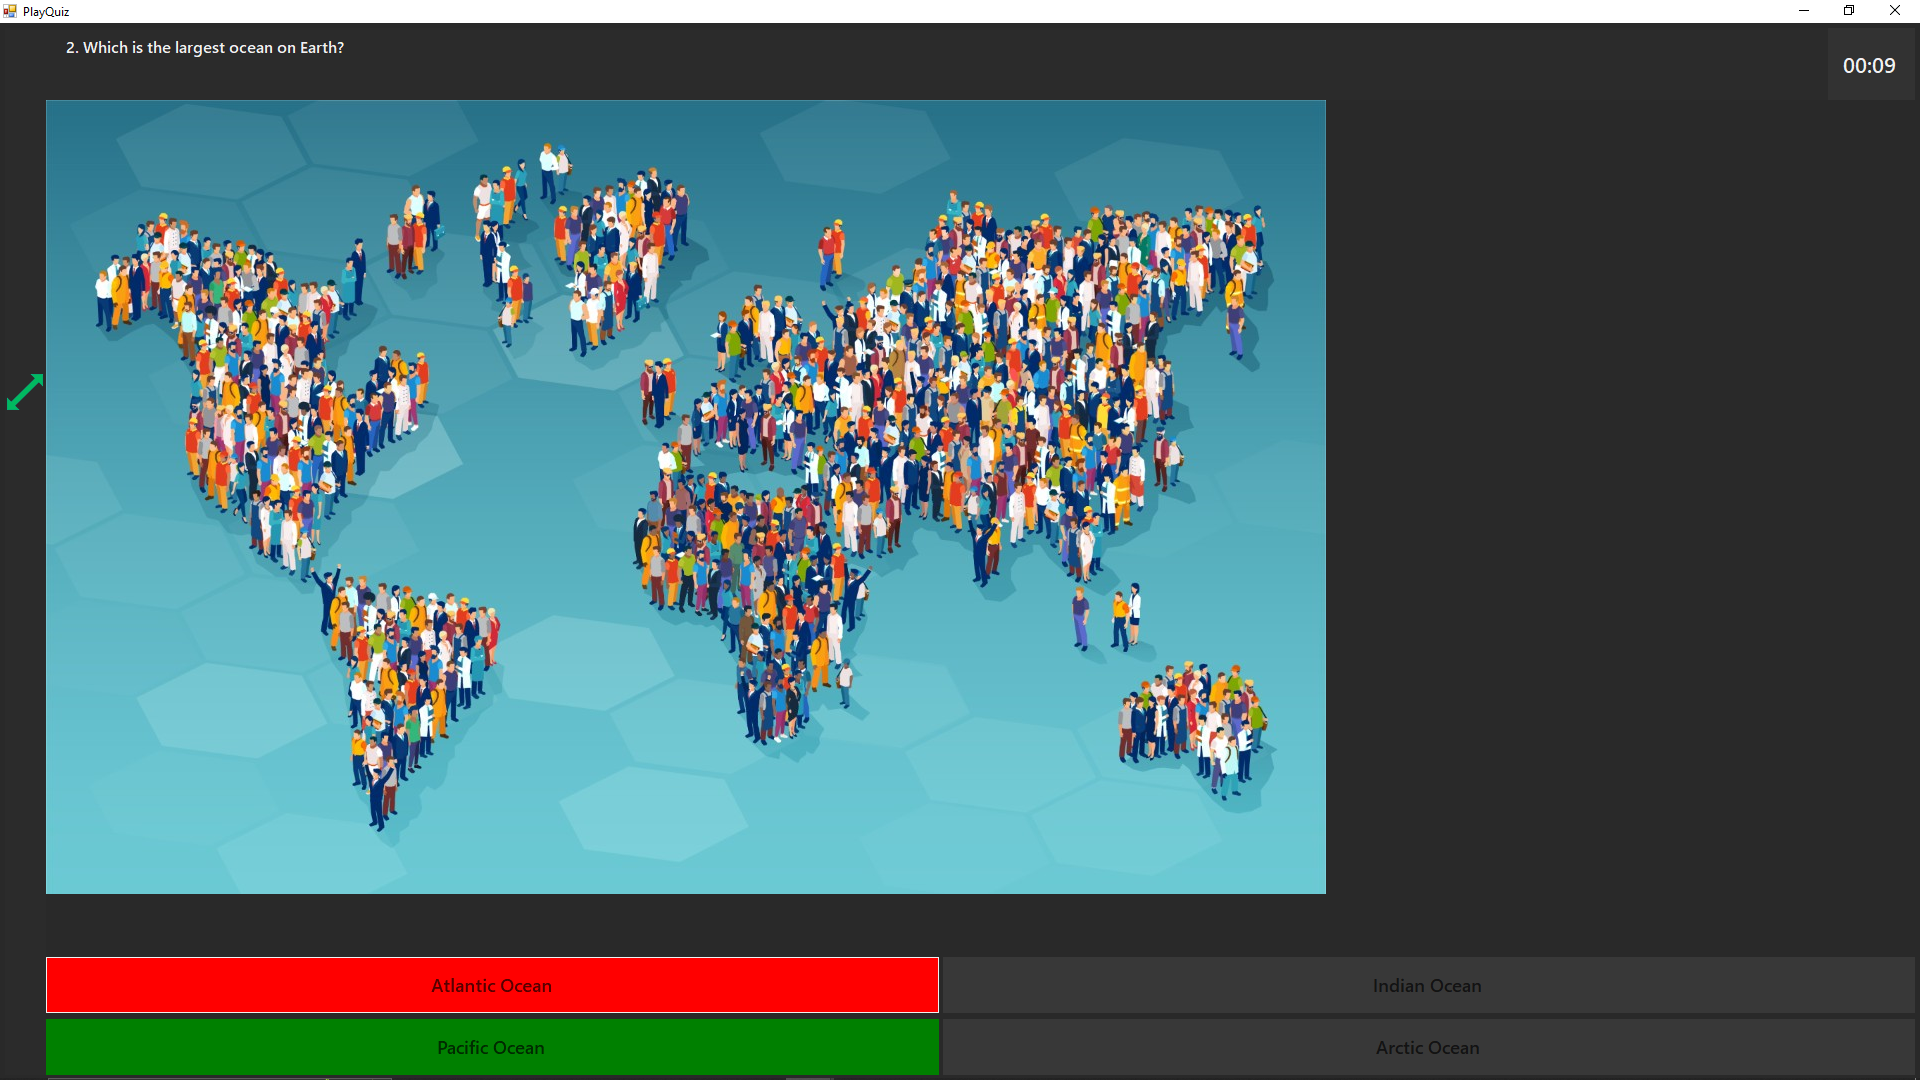Image resolution: width=1920 pixels, height=1080 pixels.
Task: Click the largest ocean question text
Action: point(205,48)
